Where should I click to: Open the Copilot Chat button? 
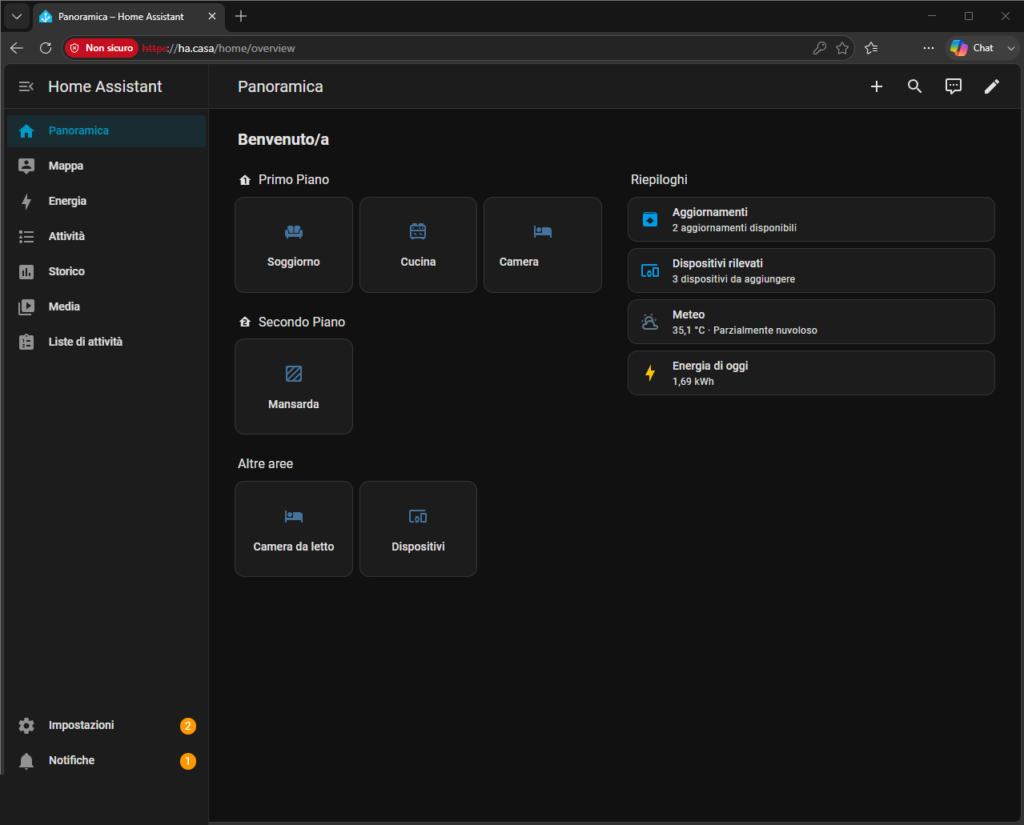[x=972, y=48]
